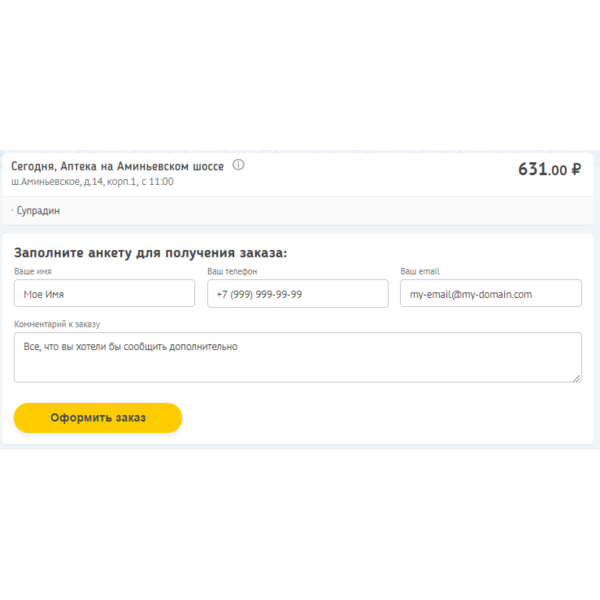The height and width of the screenshot is (600, 600).
Task: Select the 'Супрадин' order item
Action: pos(39,211)
